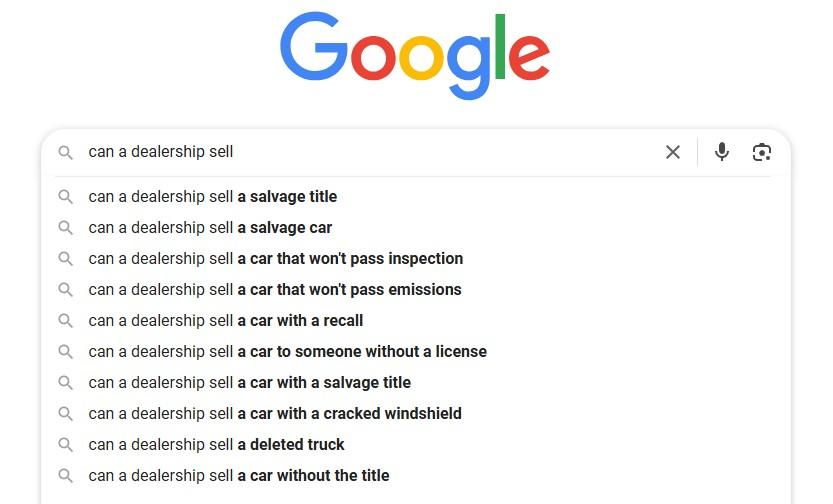Click magnifier icon beside 'a salvage title'
The width and height of the screenshot is (833, 504).
(65, 197)
